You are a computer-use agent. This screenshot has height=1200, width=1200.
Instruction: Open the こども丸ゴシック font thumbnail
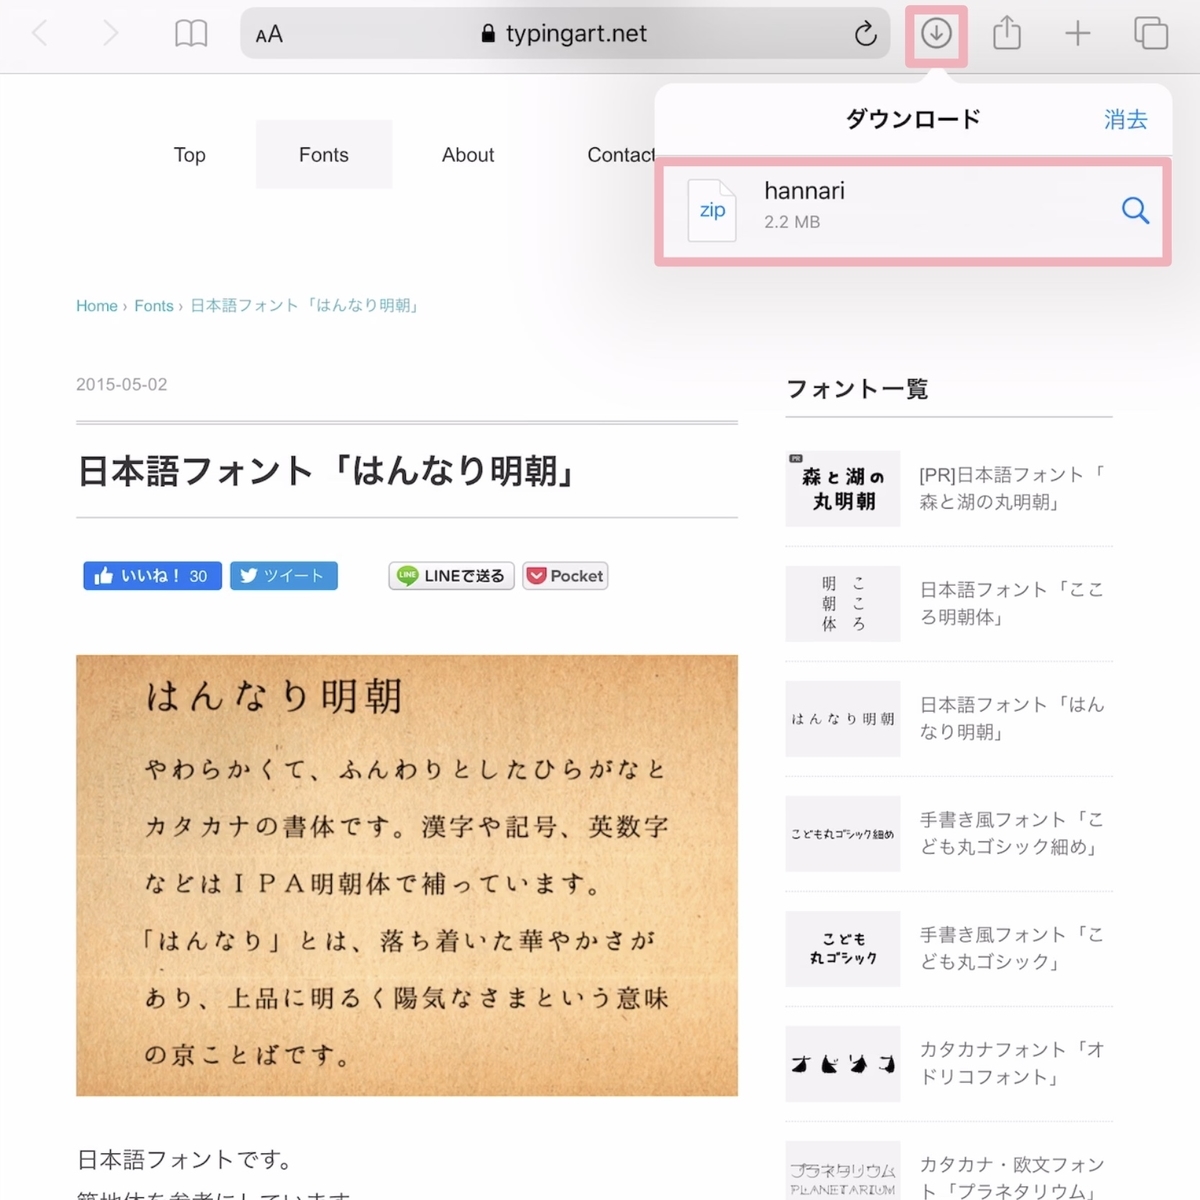[x=842, y=949]
